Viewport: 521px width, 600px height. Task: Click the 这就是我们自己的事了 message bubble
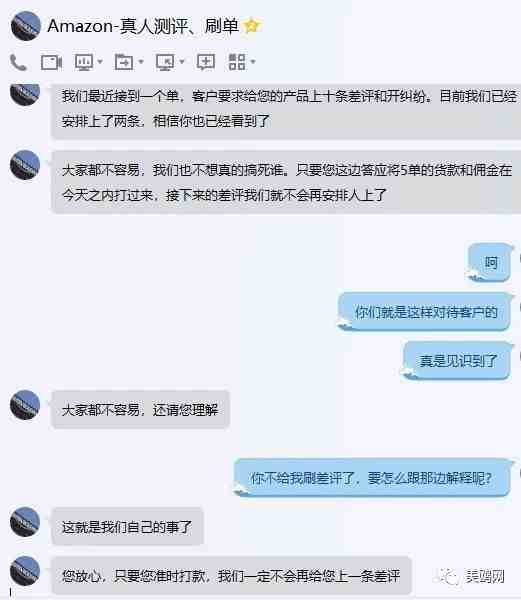point(127,527)
